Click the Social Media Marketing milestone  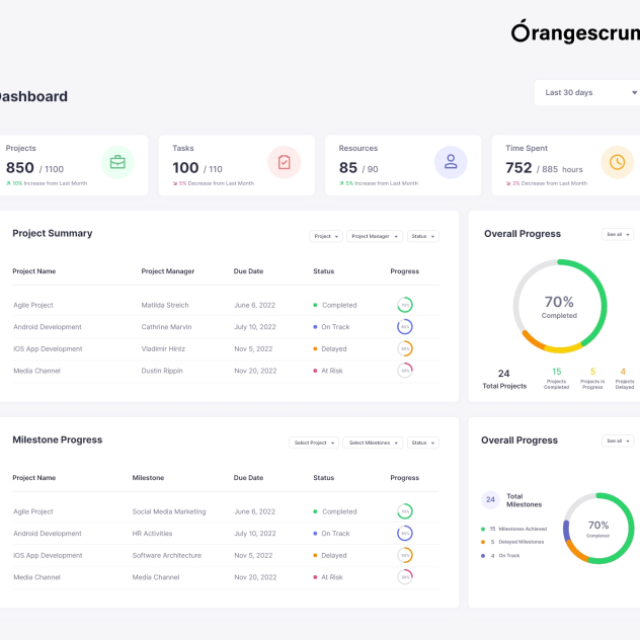click(x=169, y=512)
